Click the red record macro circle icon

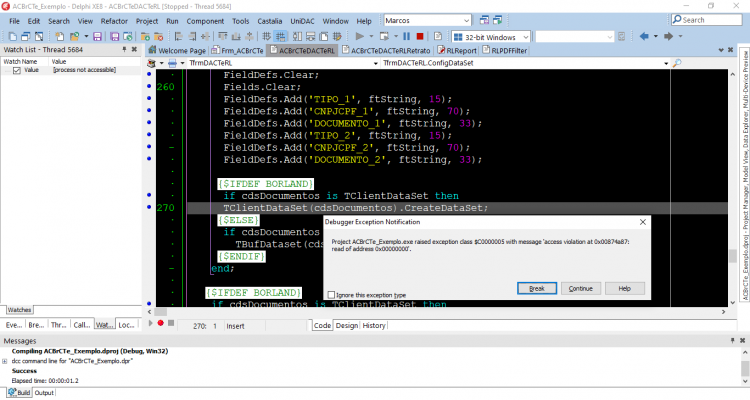coord(161,323)
